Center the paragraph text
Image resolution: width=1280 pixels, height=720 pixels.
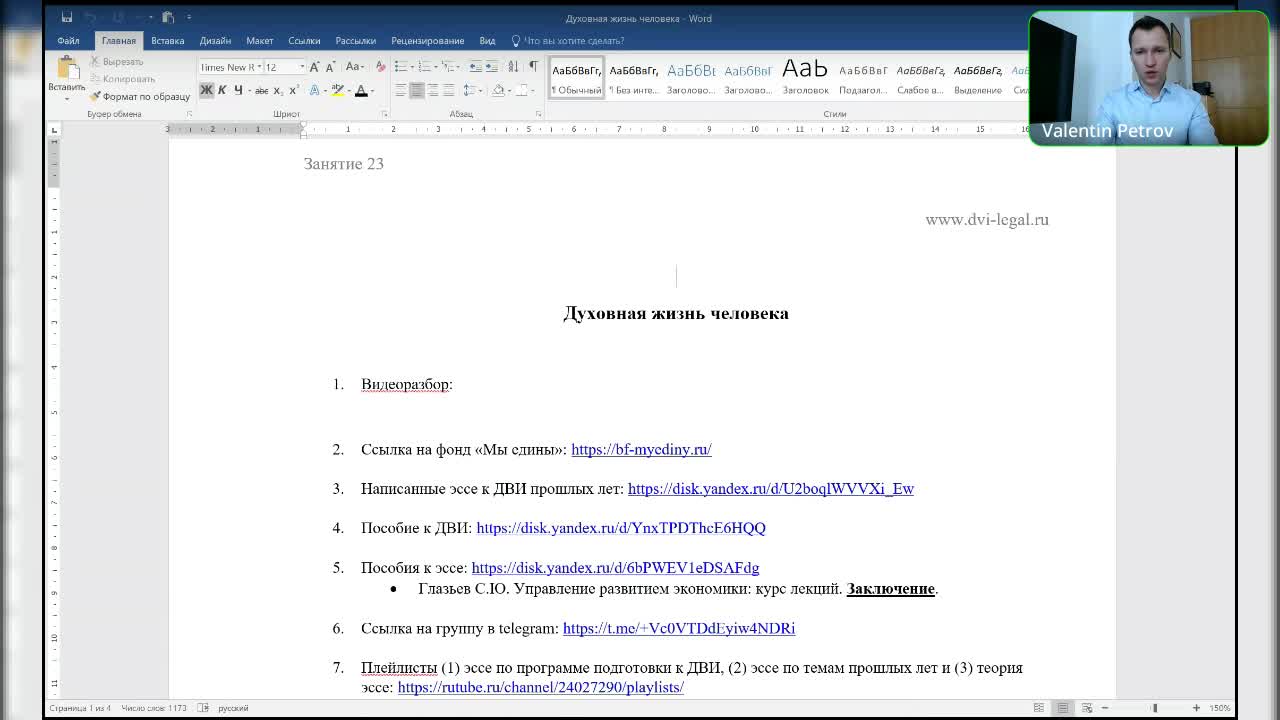[x=417, y=90]
